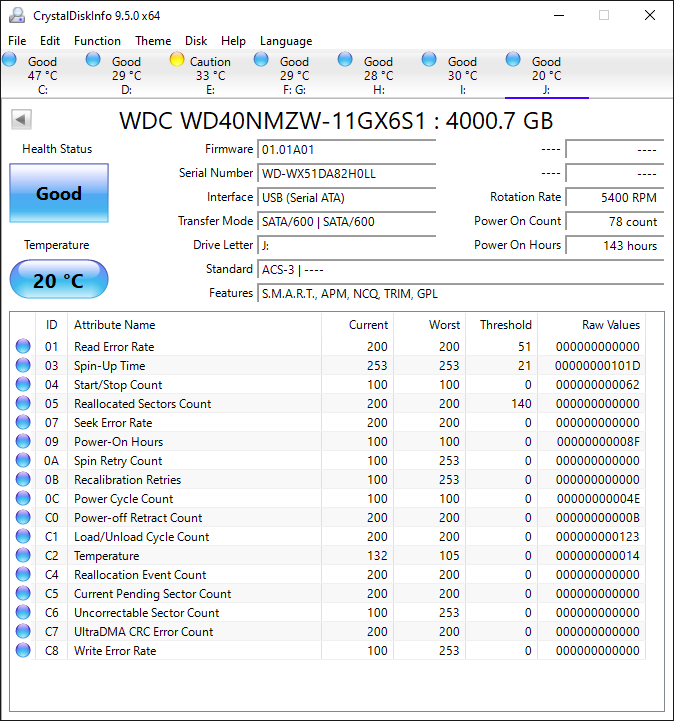Click status orb for Uncorrectable Sector Count
The image size is (674, 721).
(x=23, y=612)
